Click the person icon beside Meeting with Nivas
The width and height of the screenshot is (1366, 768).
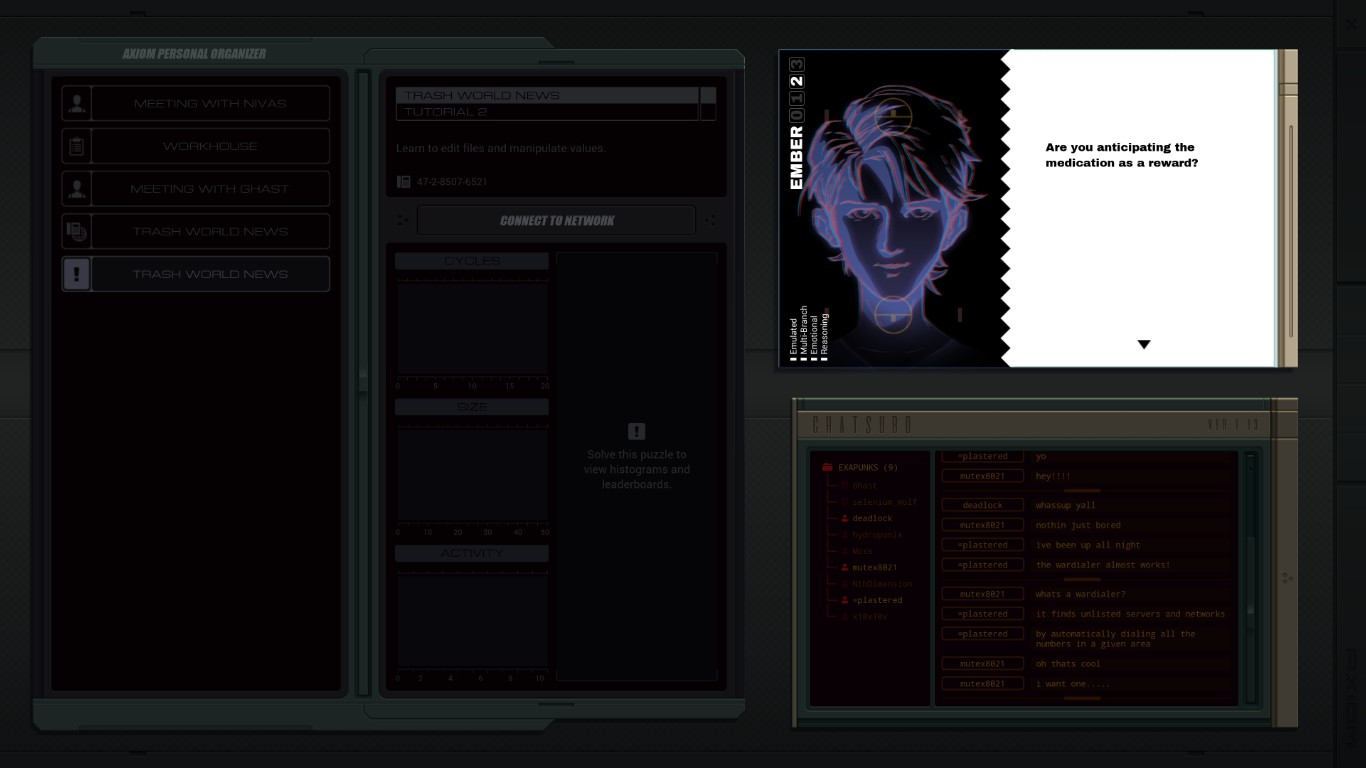(76, 103)
